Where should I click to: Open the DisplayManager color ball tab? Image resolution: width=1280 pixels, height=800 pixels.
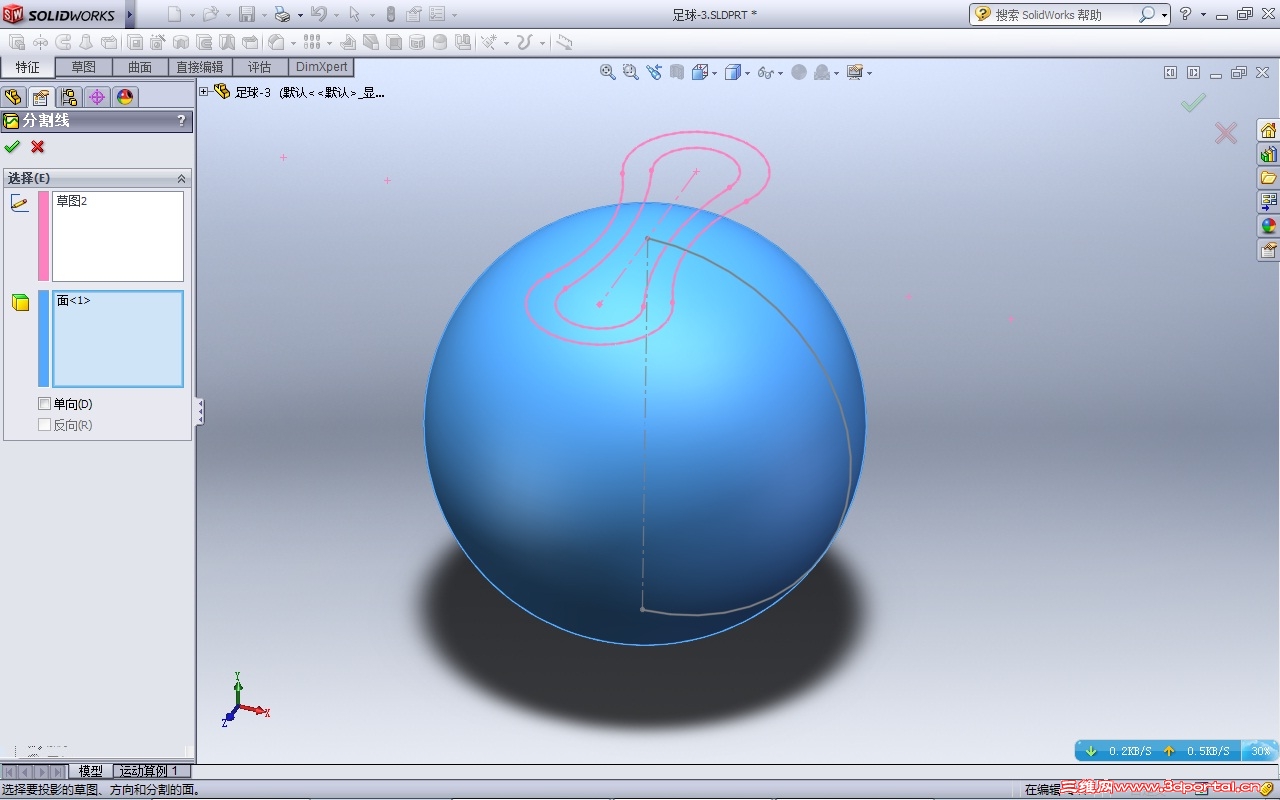click(125, 97)
